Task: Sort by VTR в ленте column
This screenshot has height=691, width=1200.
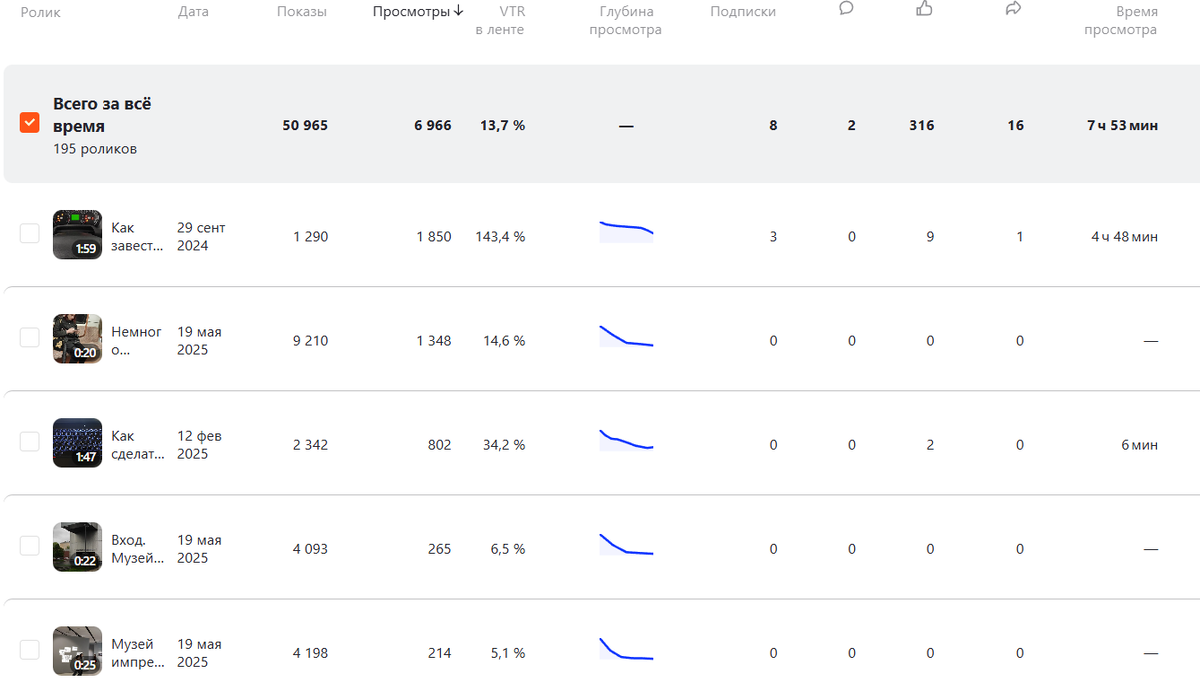Action: click(500, 21)
